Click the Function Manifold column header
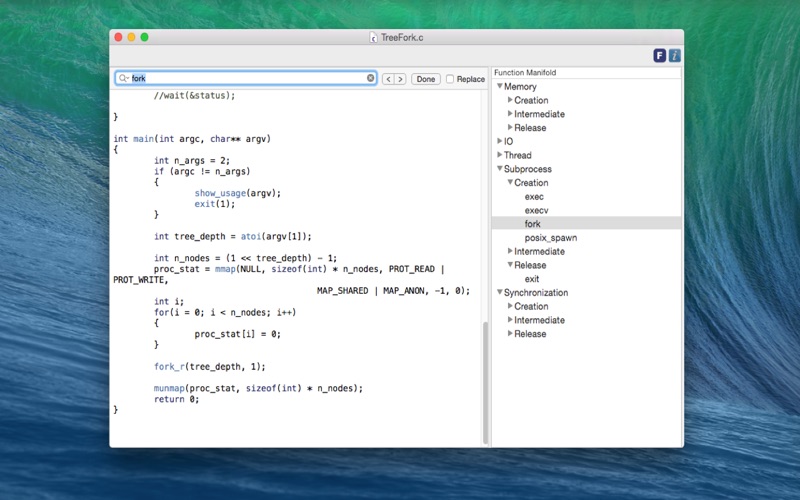This screenshot has width=800, height=500. tap(586, 72)
